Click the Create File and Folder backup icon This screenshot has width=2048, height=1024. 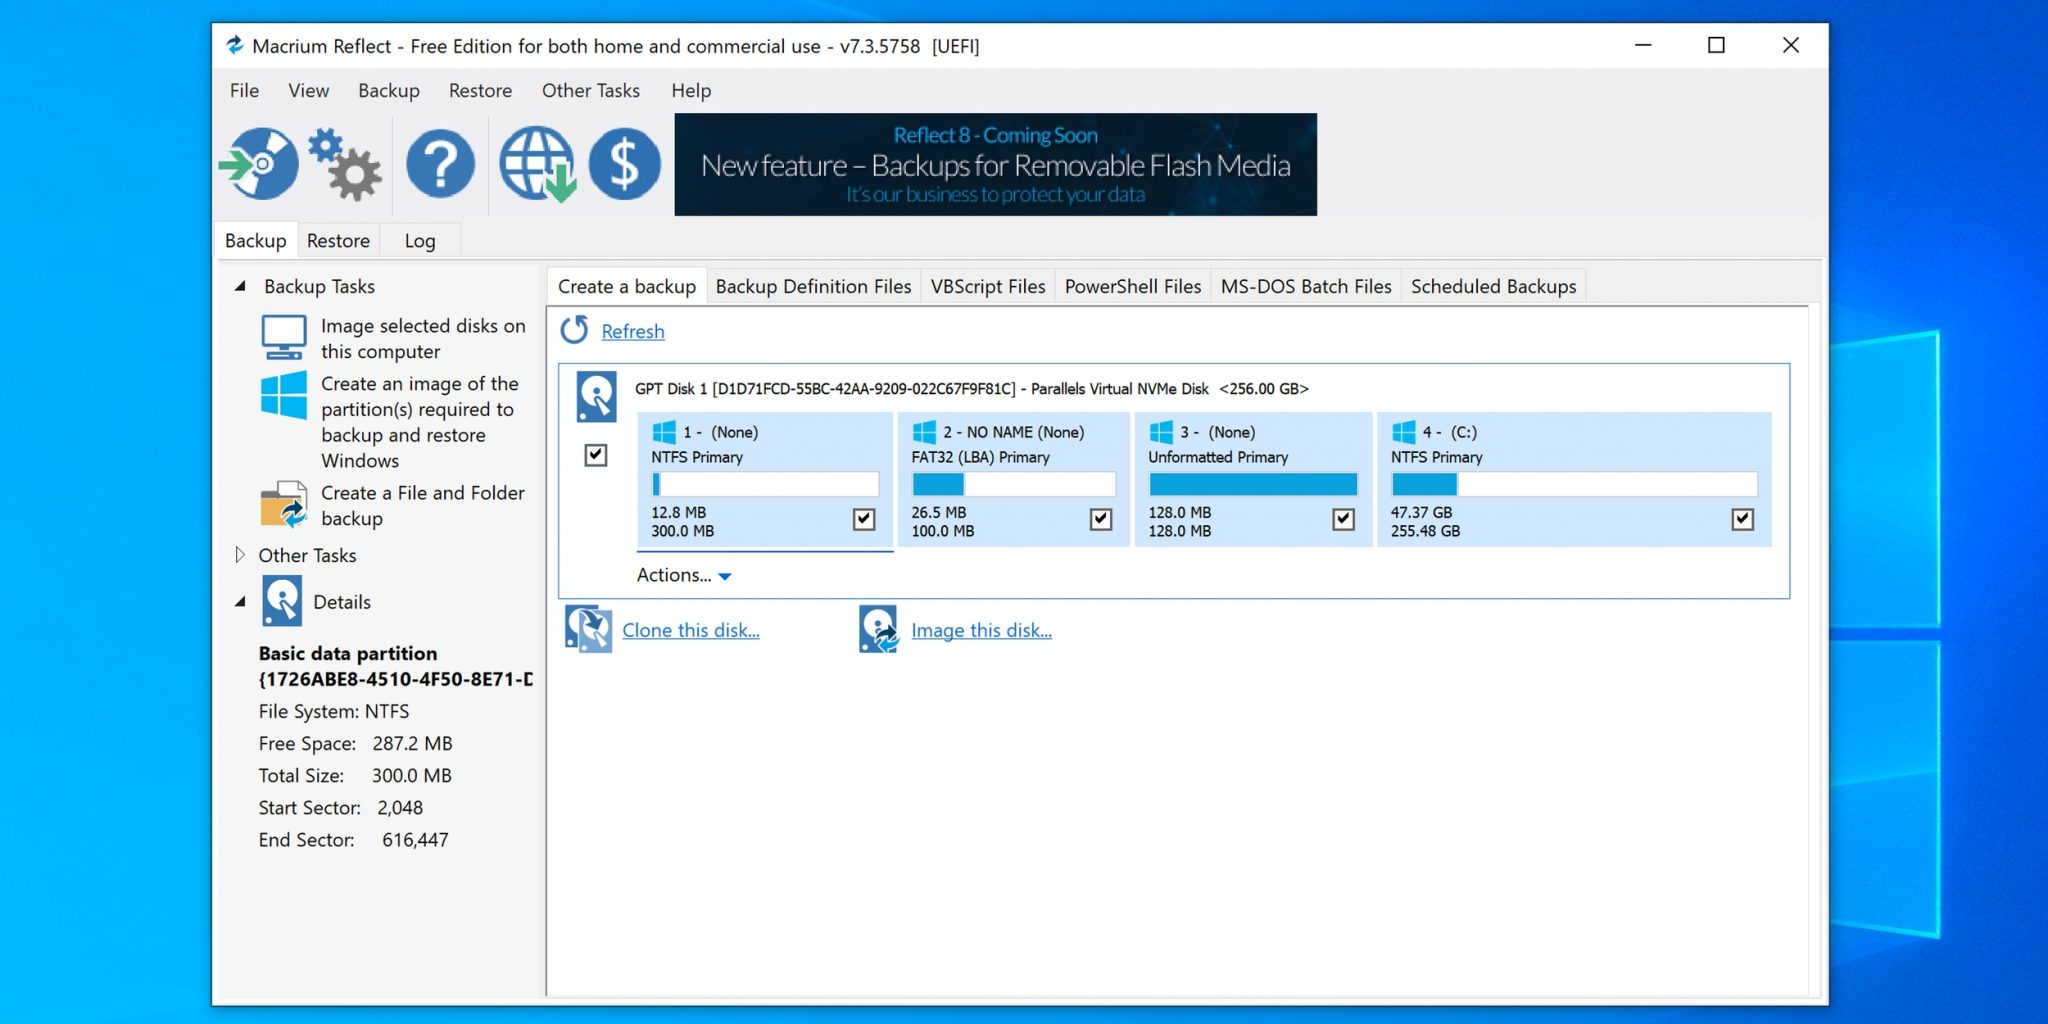[x=284, y=505]
